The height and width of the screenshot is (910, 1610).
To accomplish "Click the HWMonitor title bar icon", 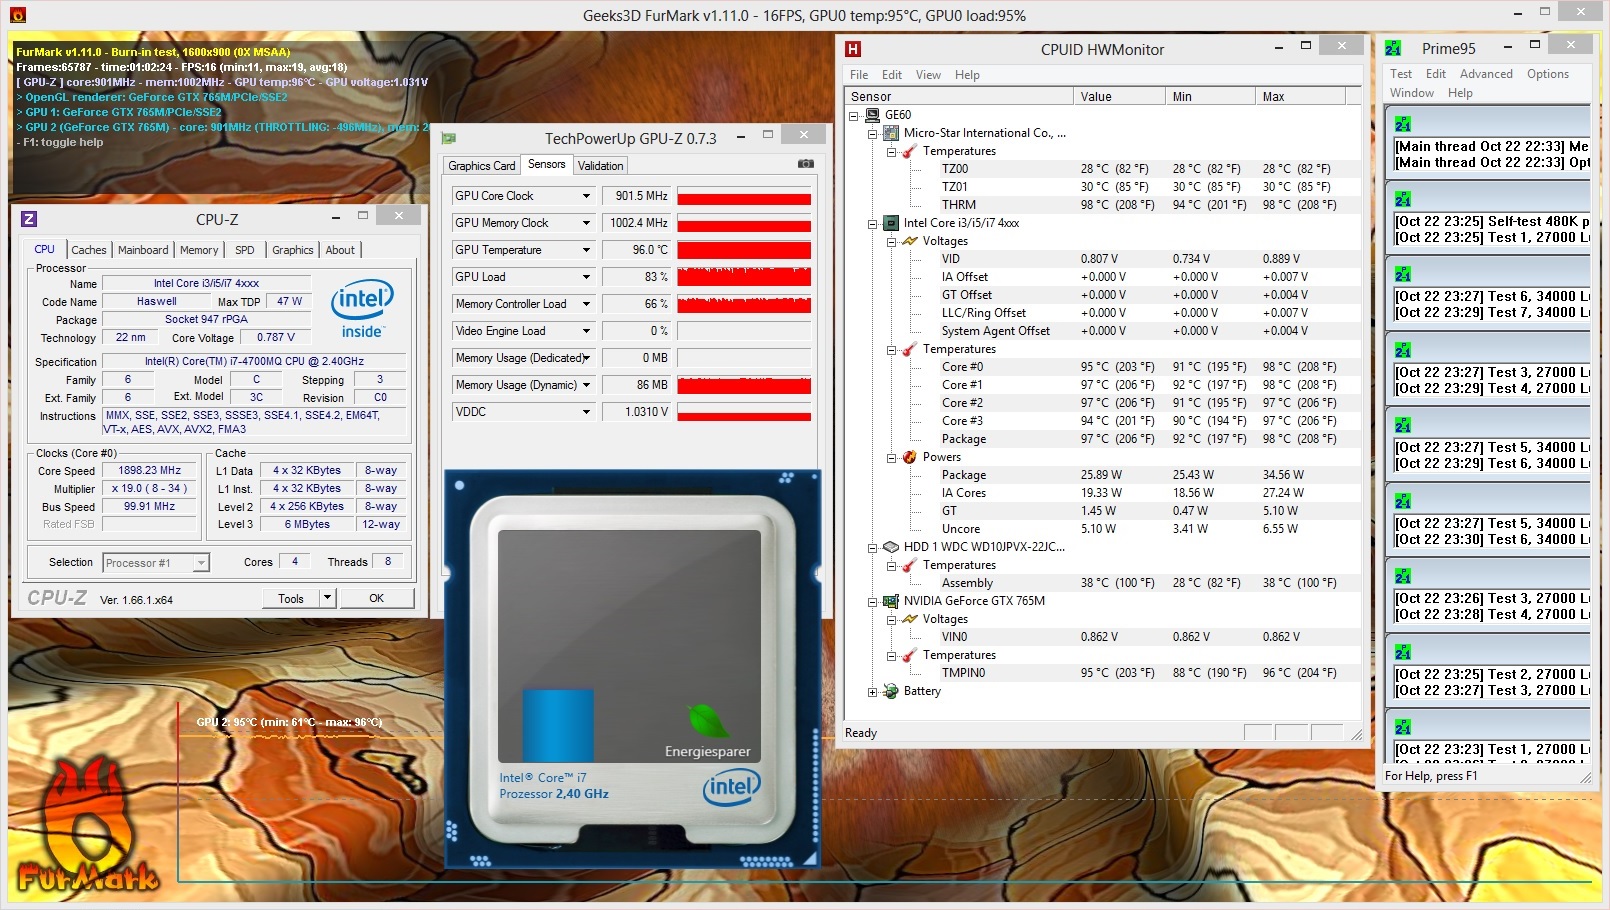I will [x=853, y=49].
